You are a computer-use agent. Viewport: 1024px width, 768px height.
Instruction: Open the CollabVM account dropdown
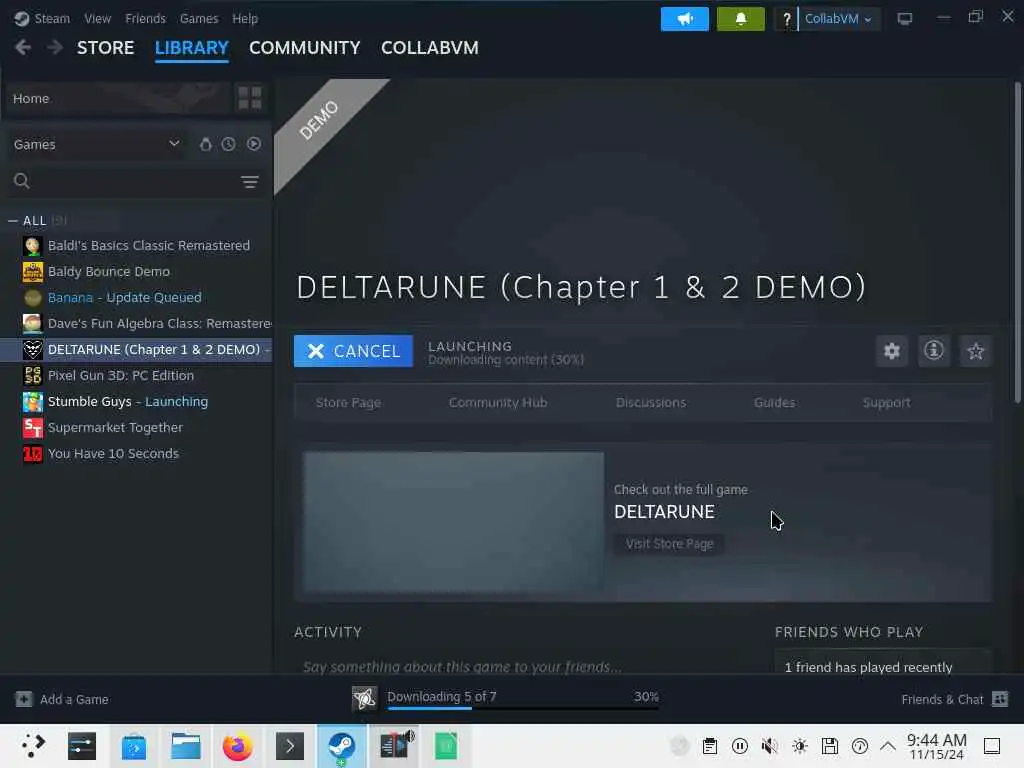click(838, 19)
